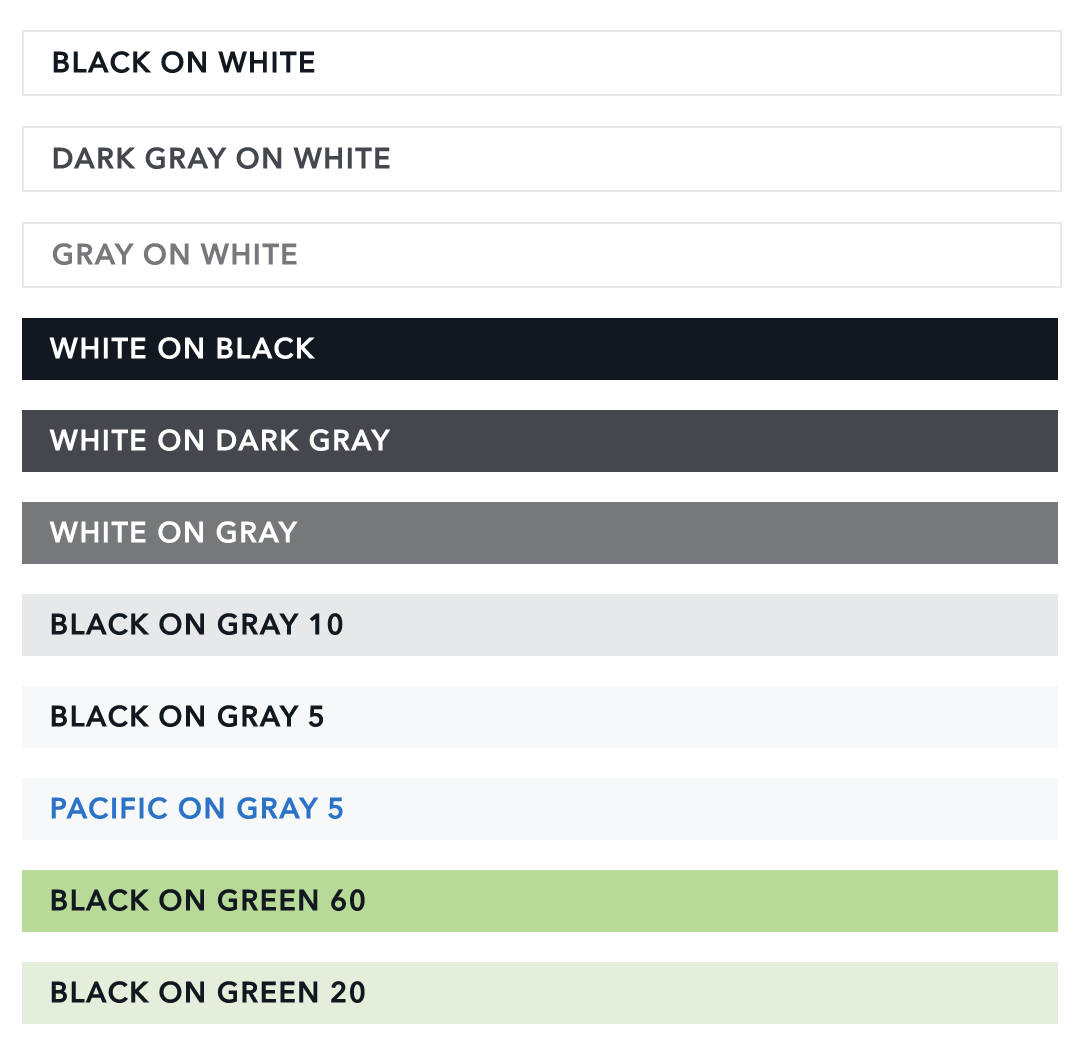Click the 'WHITE ON DARK GRAY' text
This screenshot has height=1052, width=1084.
220,441
